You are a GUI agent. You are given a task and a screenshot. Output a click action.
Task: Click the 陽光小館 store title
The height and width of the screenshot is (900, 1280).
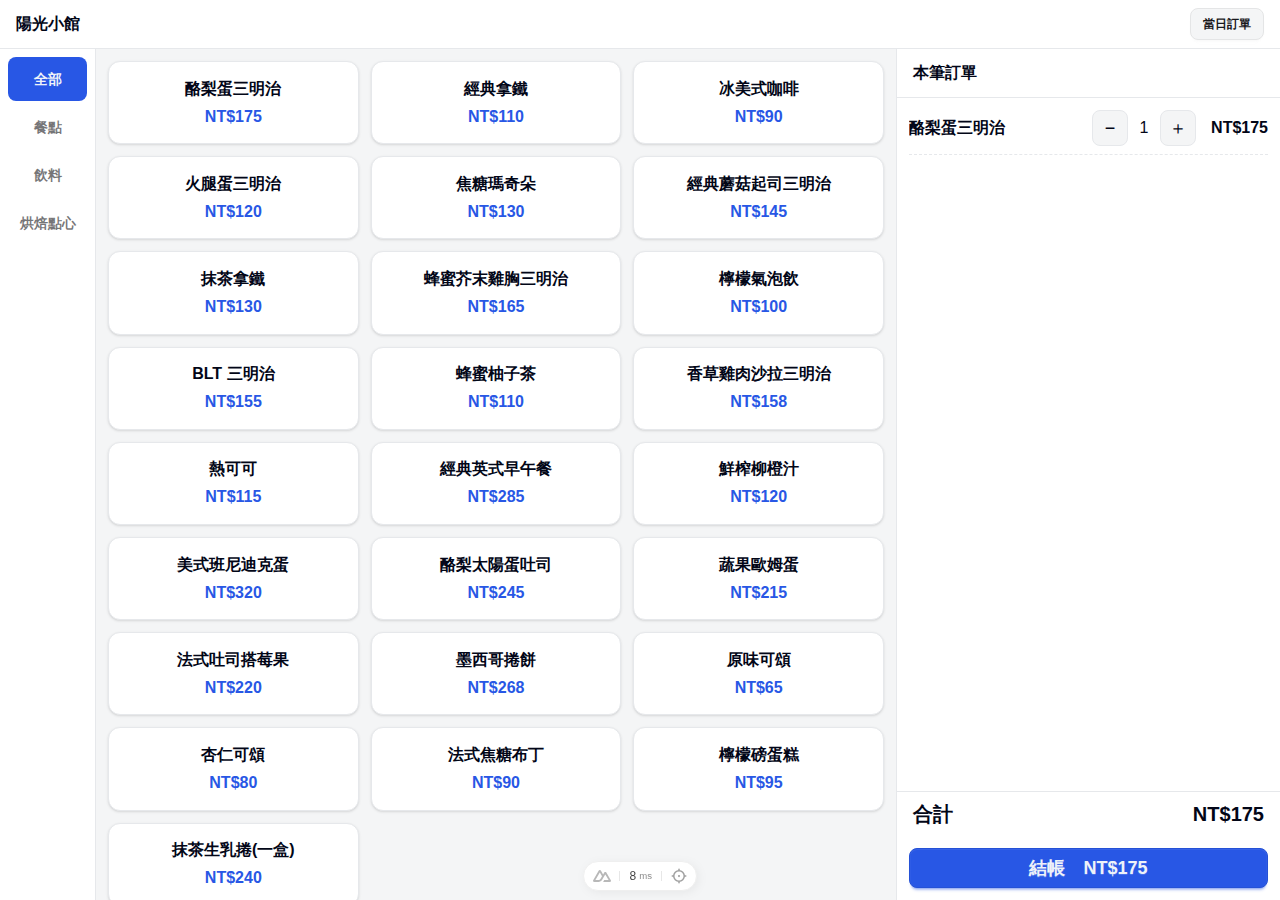click(x=48, y=24)
